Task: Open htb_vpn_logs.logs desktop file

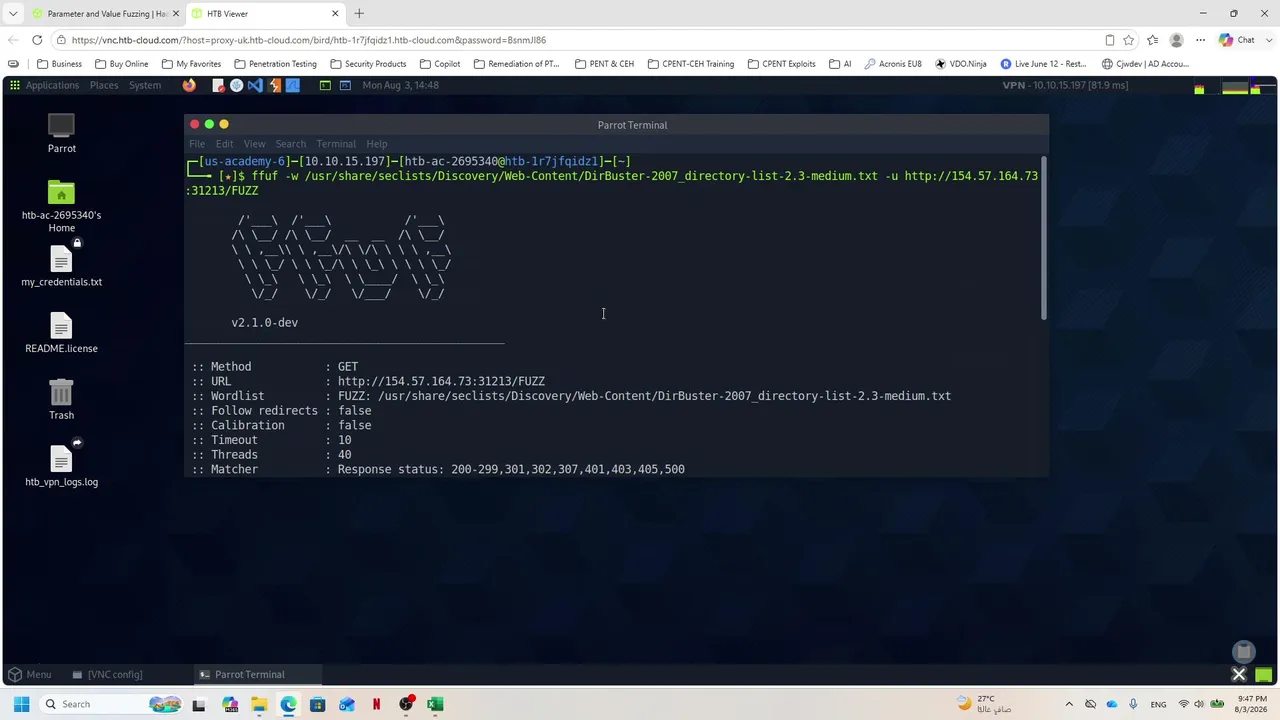Action: (61, 465)
